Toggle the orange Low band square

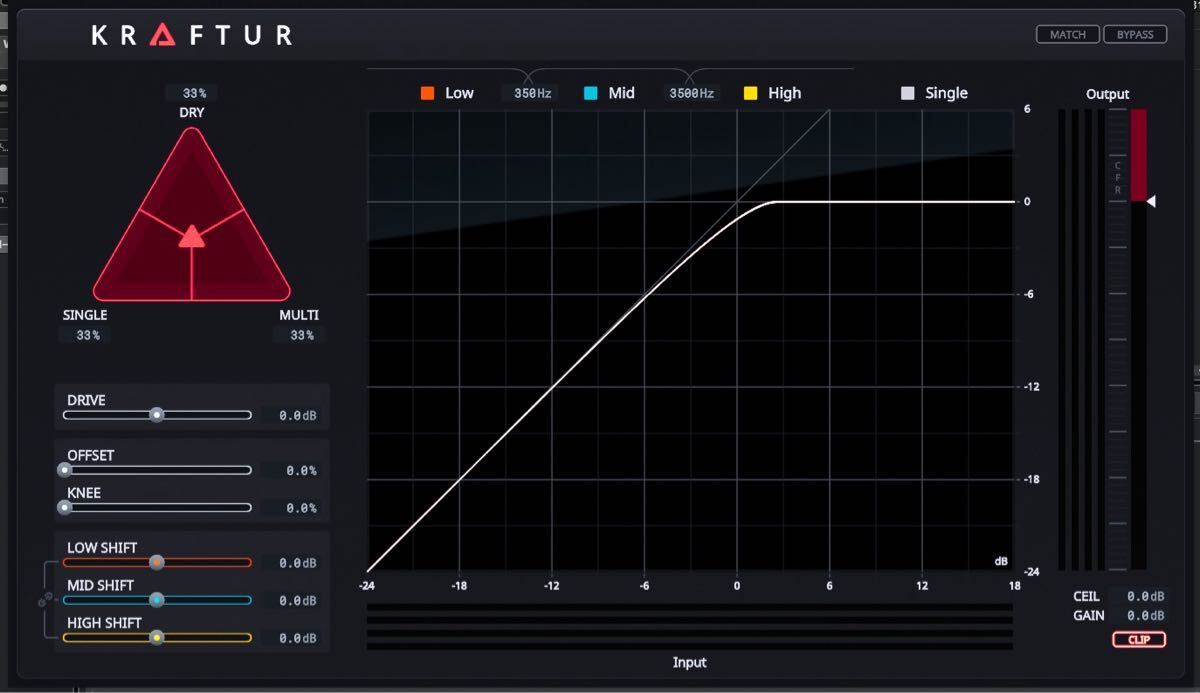[427, 93]
